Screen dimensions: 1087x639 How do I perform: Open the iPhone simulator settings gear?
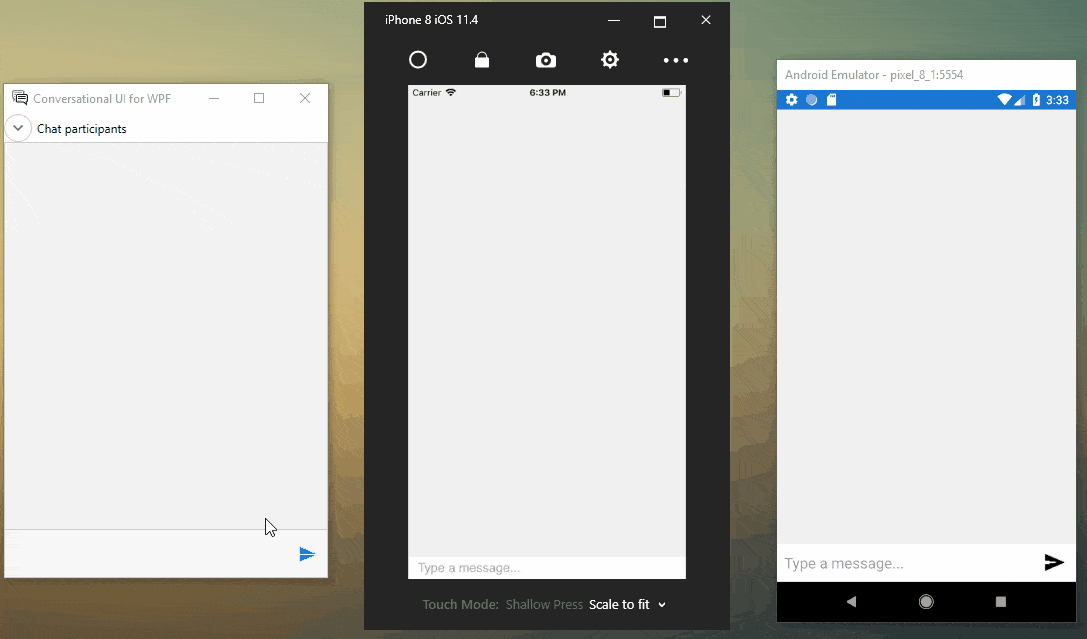click(x=610, y=60)
